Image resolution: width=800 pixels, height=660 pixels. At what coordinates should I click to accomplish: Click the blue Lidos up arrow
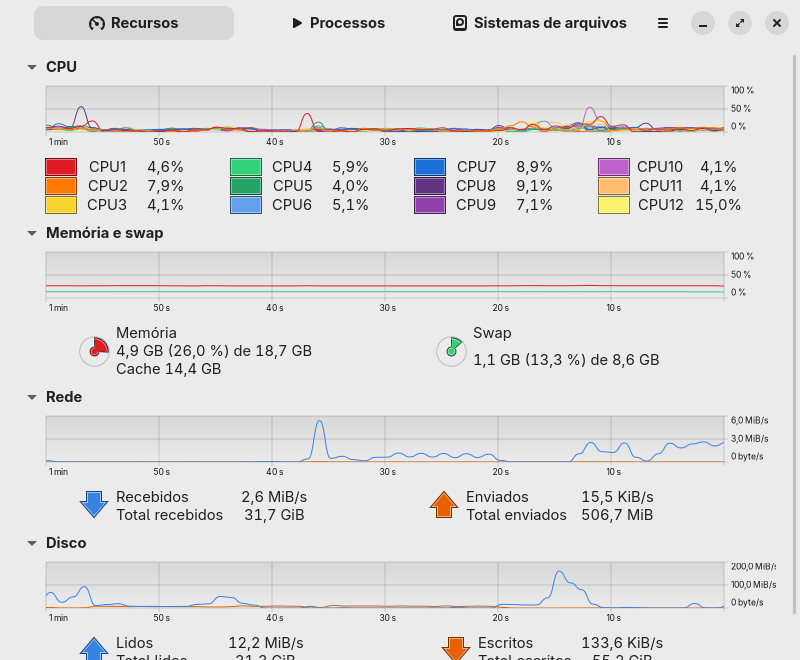pos(94,648)
